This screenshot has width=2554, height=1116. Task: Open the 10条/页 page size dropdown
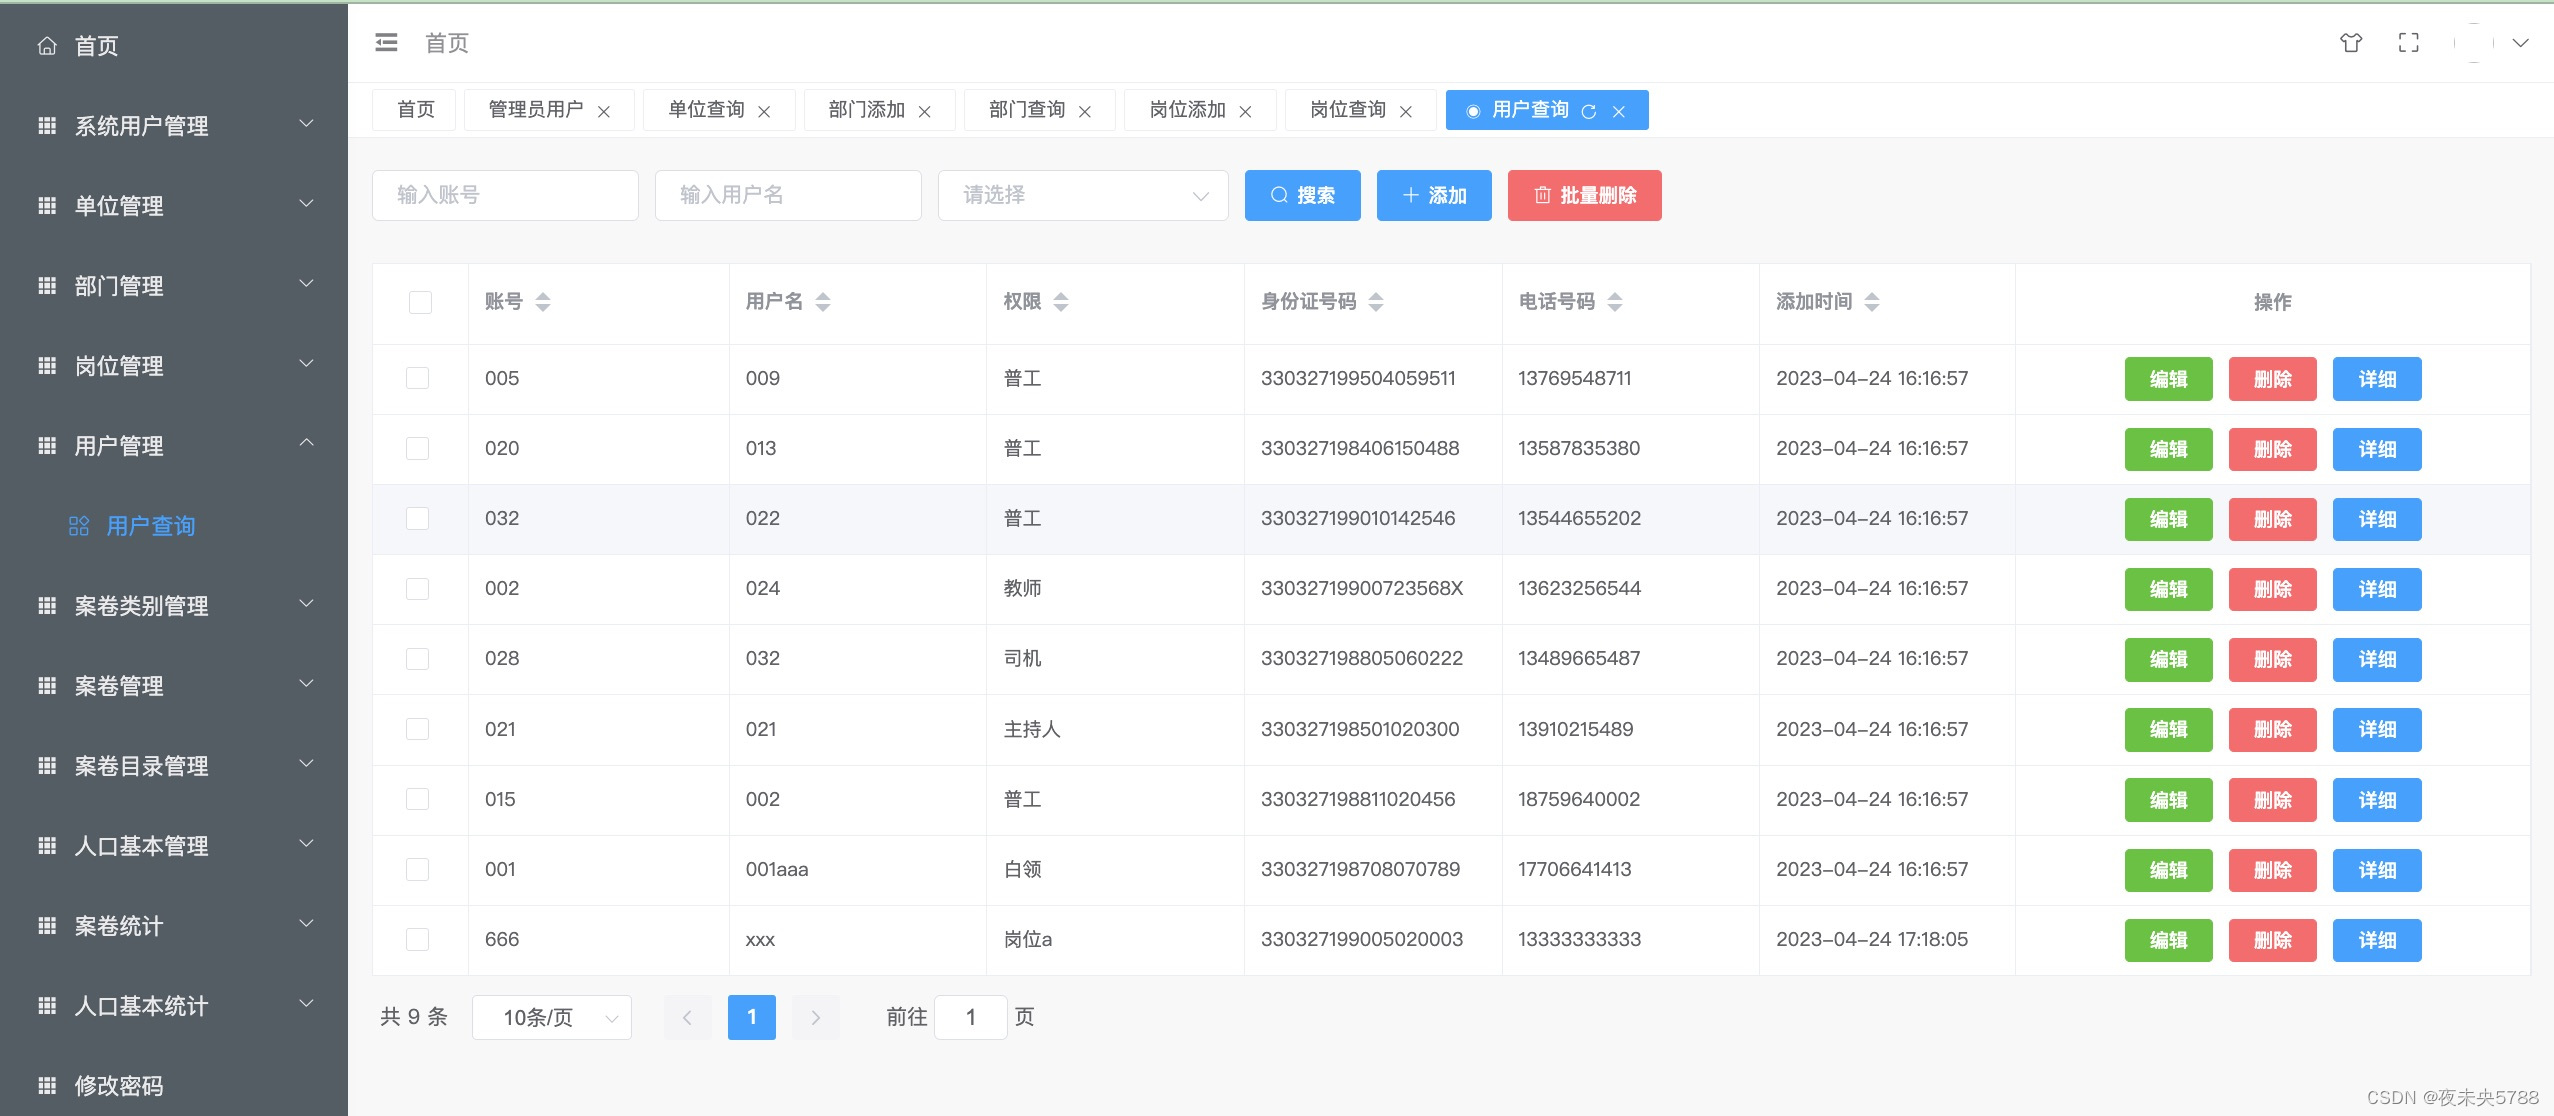click(551, 1017)
